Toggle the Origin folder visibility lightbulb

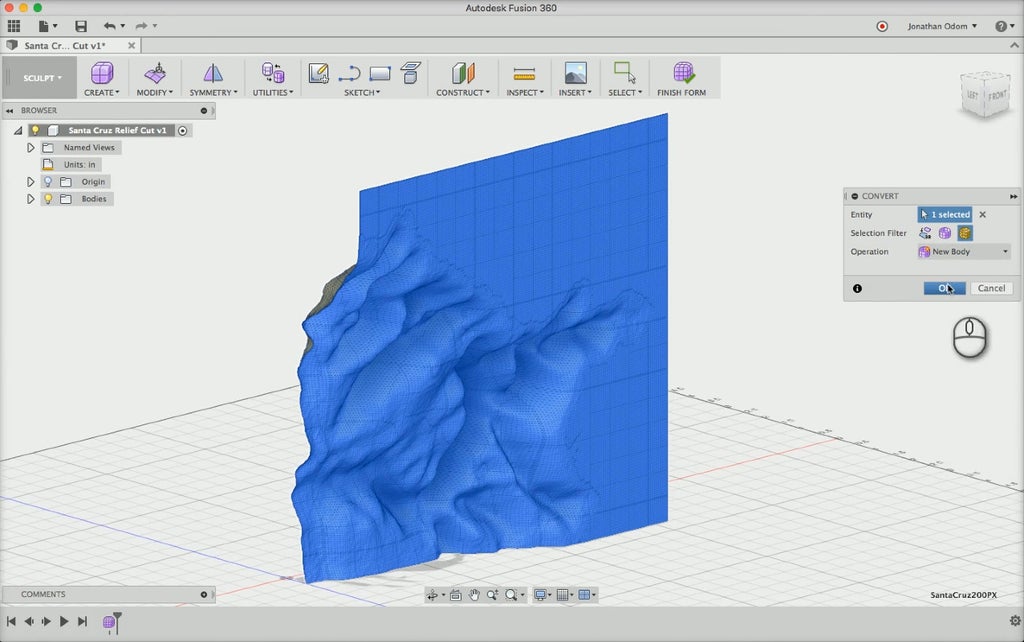[48, 181]
